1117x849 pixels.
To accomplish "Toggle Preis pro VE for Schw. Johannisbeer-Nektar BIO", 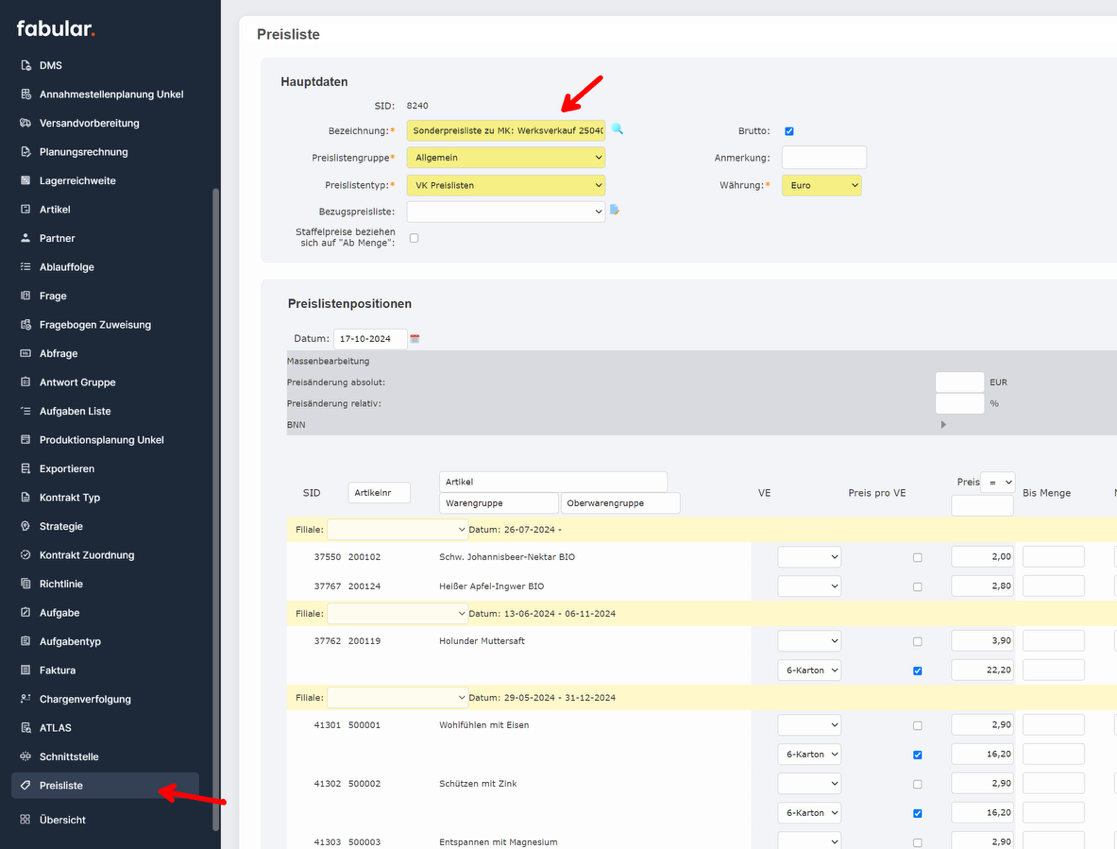I will point(917,558).
